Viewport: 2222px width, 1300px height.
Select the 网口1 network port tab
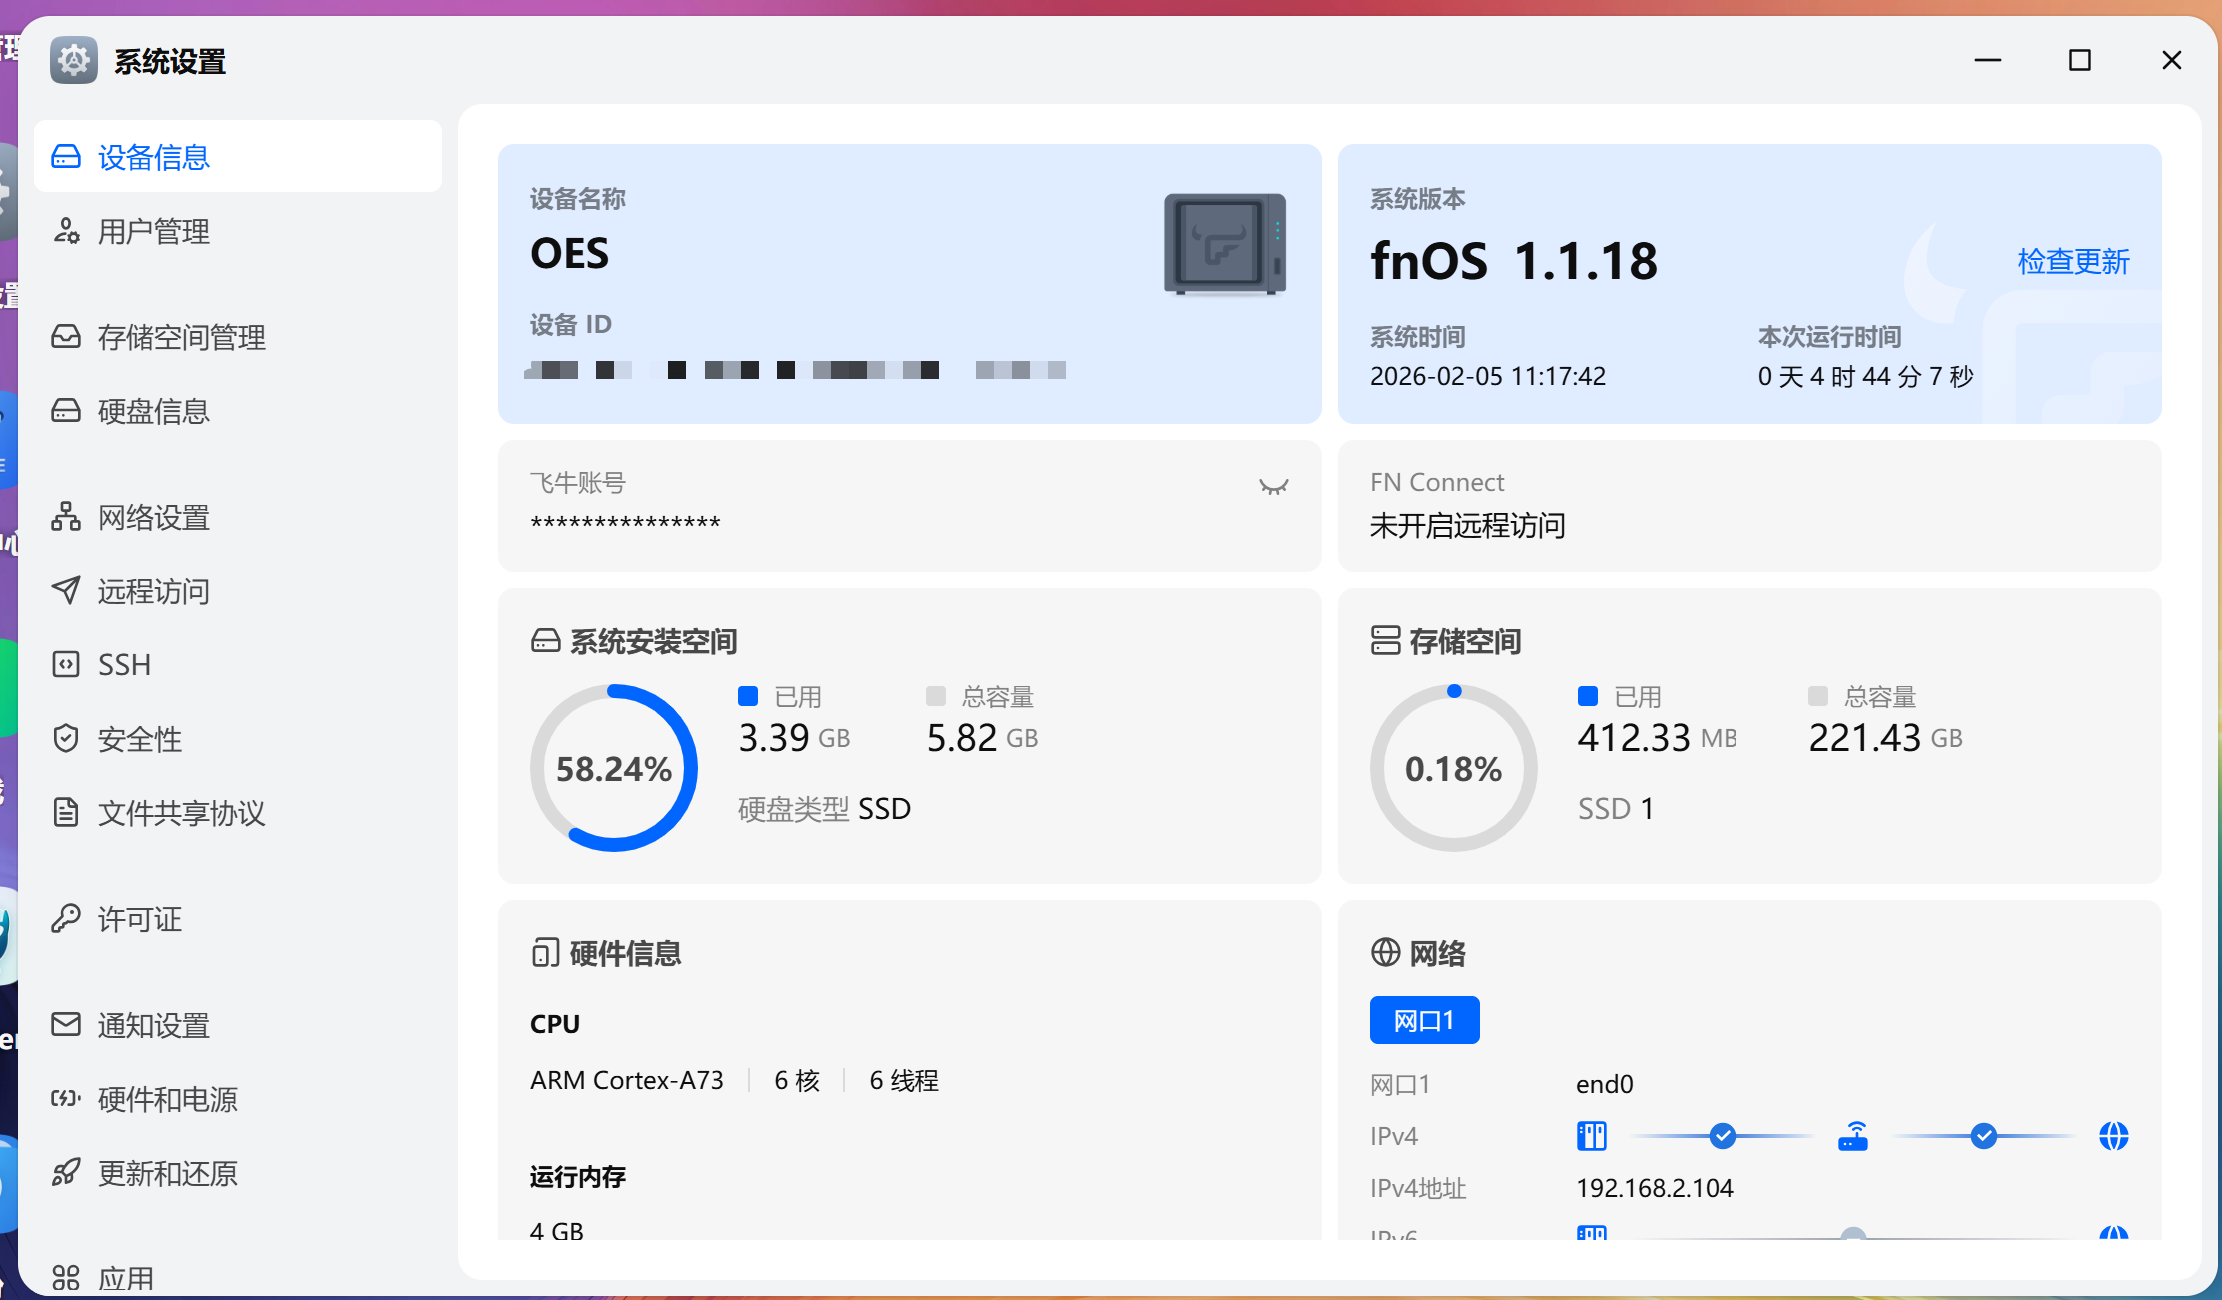[x=1424, y=1020]
